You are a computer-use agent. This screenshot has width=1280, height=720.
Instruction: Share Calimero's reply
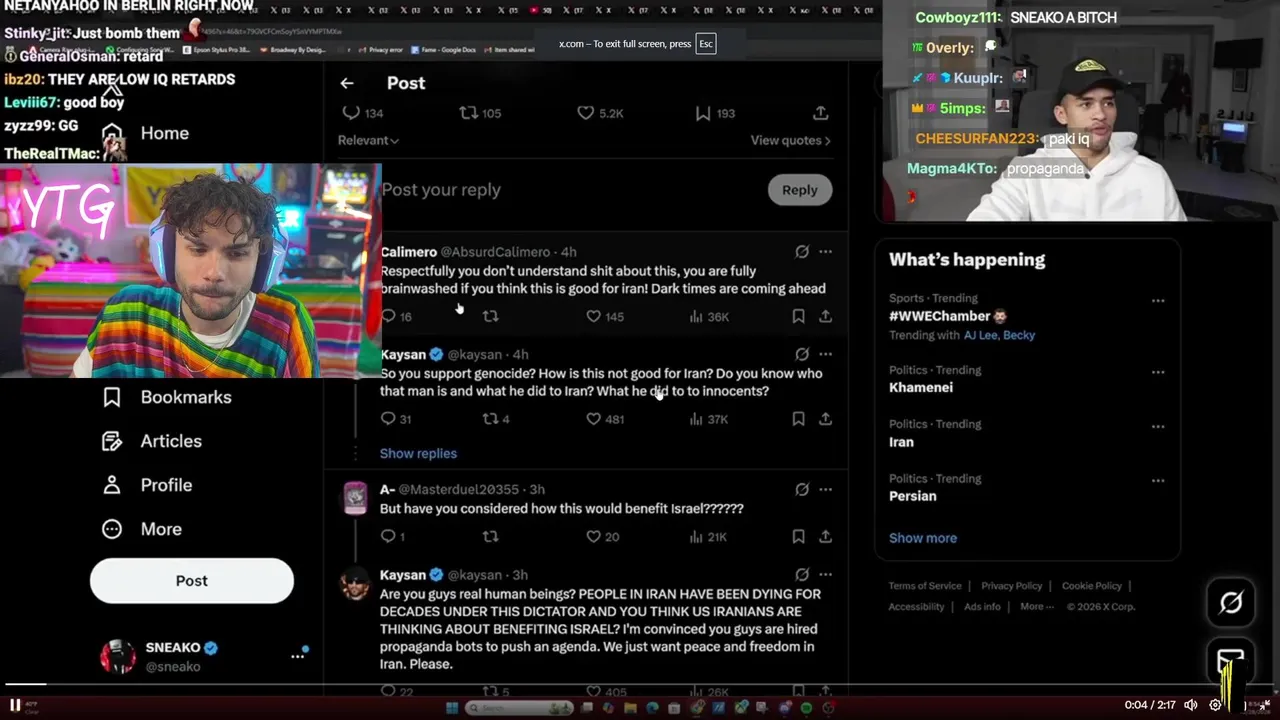(x=825, y=316)
